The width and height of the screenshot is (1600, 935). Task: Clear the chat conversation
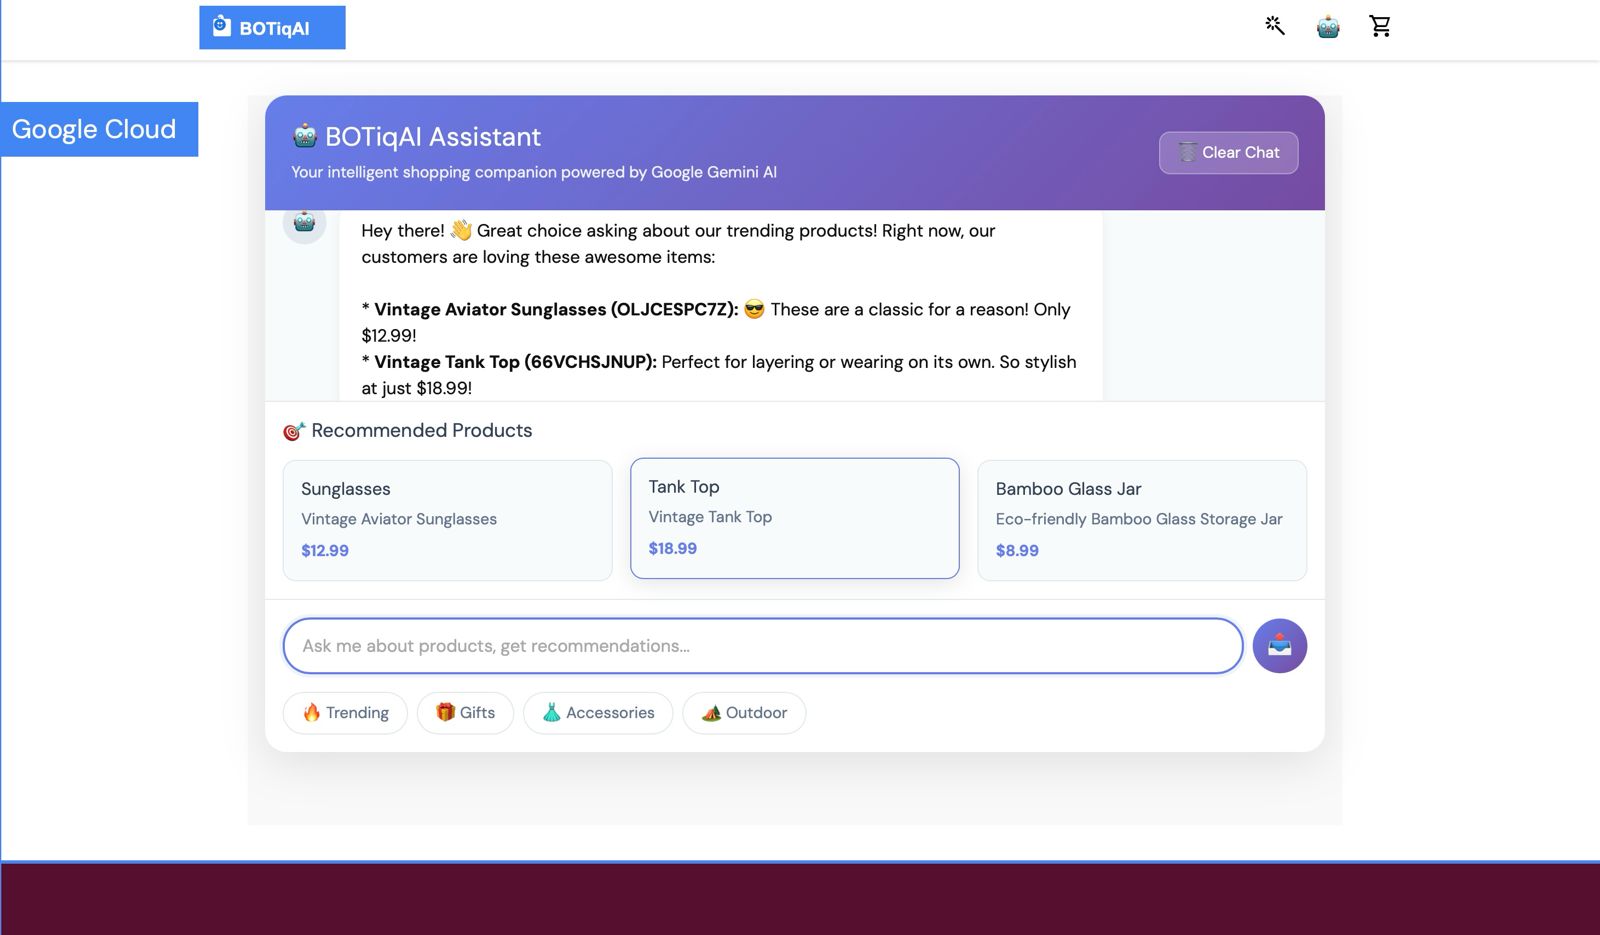[1228, 153]
